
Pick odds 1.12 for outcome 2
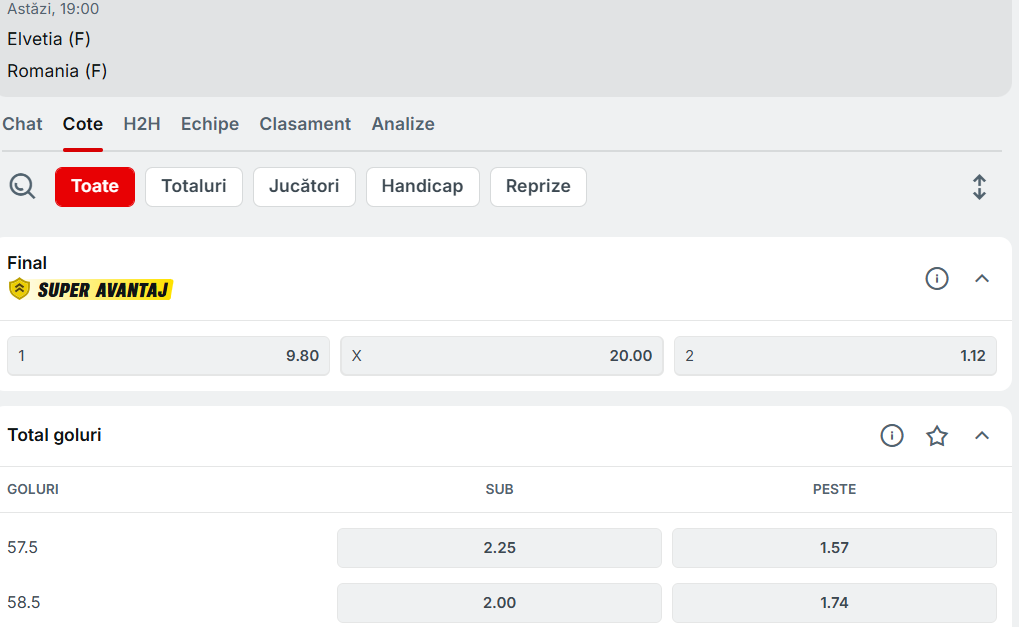tap(835, 356)
